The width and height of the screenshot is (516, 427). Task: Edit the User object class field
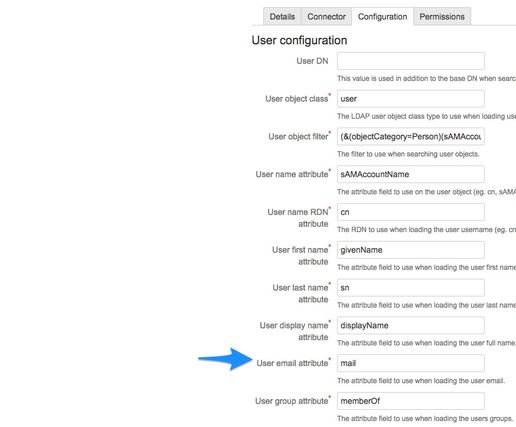point(411,99)
